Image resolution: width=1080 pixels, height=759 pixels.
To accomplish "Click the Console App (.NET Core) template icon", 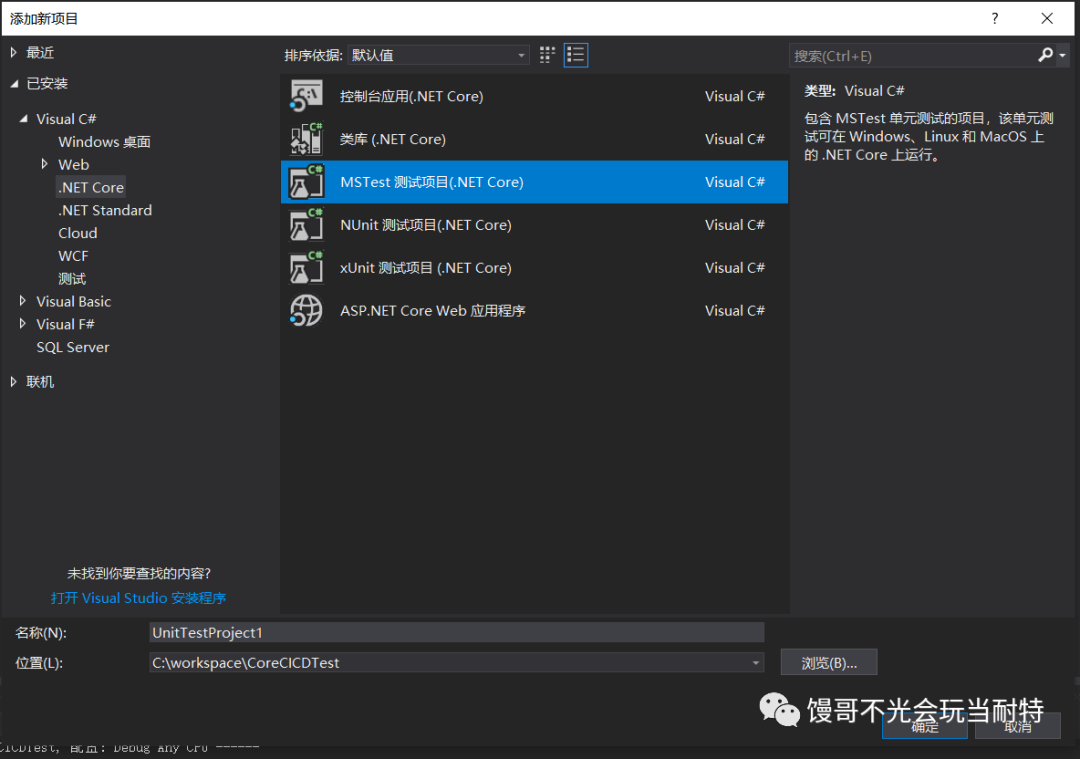I will click(307, 96).
